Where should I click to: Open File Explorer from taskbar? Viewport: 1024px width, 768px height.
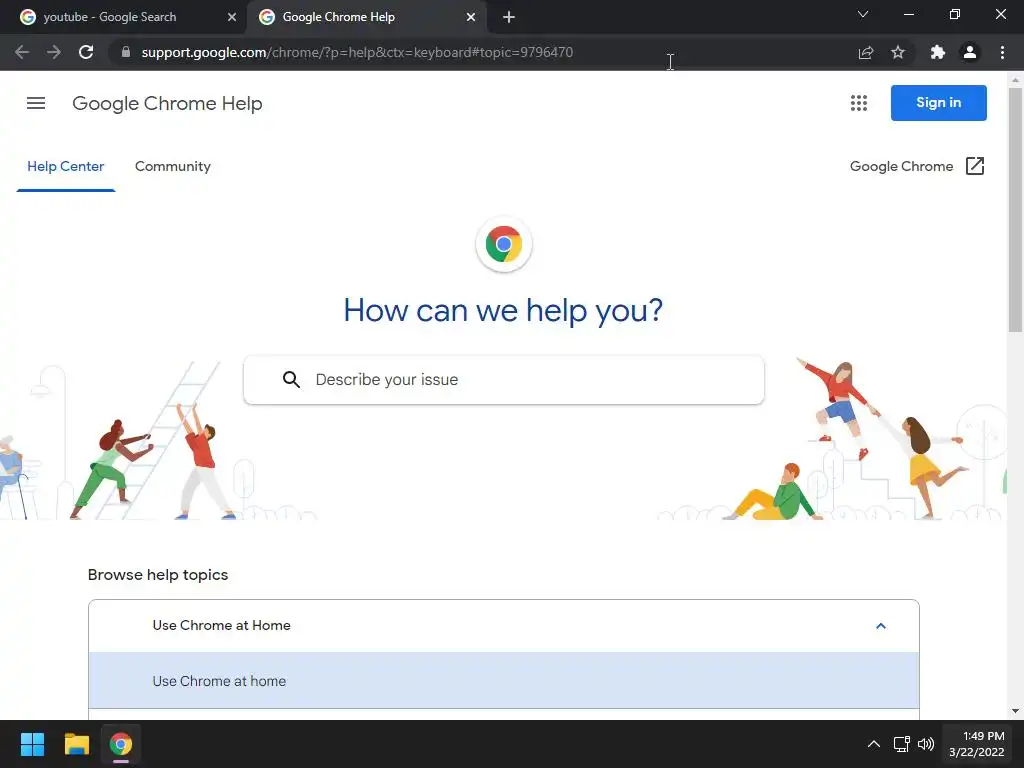[76, 744]
